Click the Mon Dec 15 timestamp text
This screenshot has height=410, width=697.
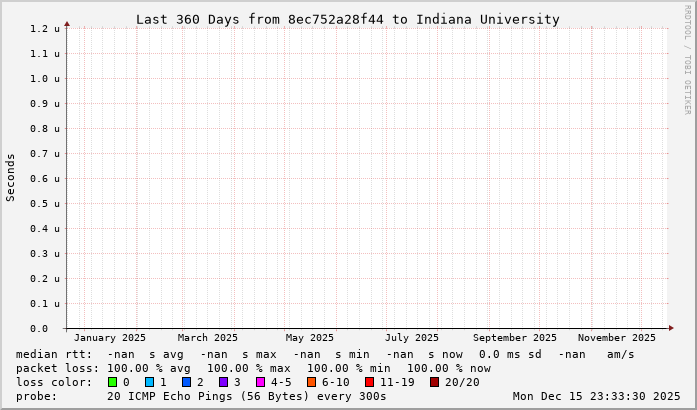tap(596, 396)
